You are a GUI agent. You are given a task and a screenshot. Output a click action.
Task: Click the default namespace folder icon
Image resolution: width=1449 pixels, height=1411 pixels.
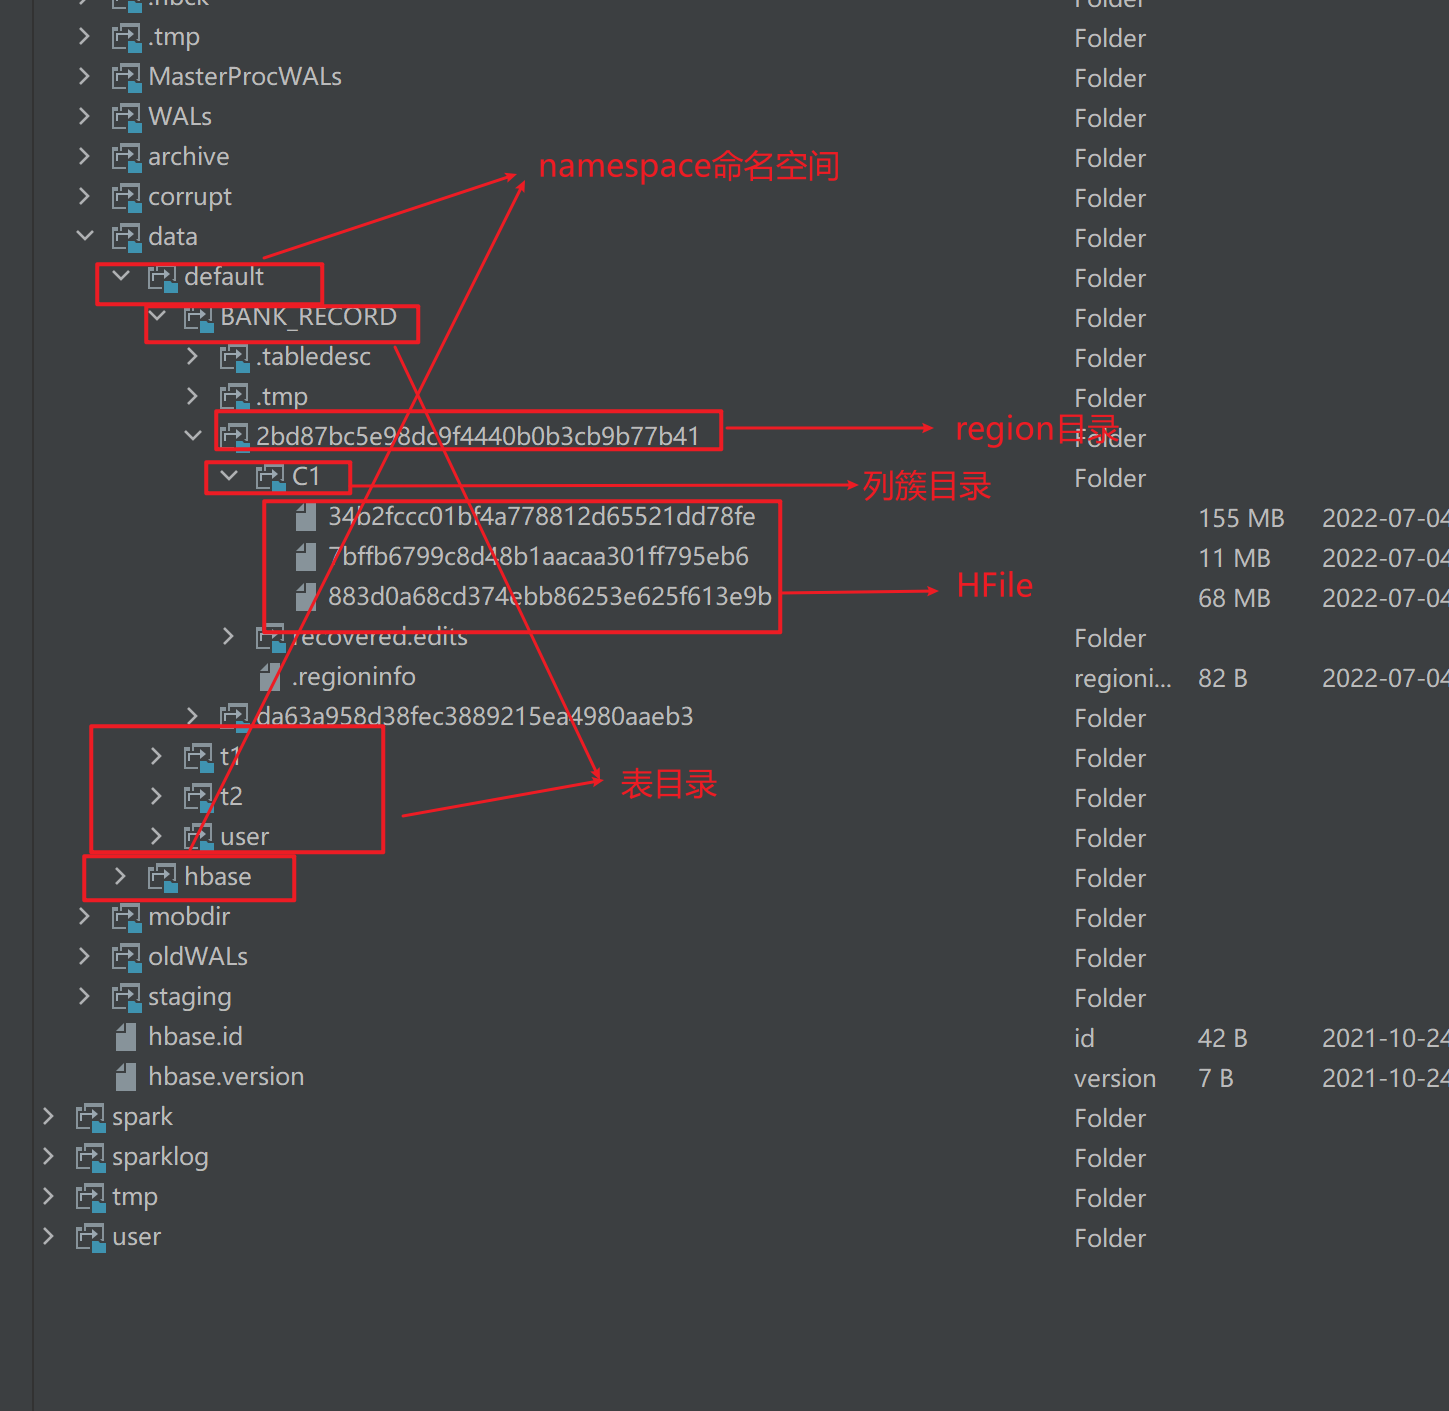pyautogui.click(x=162, y=278)
